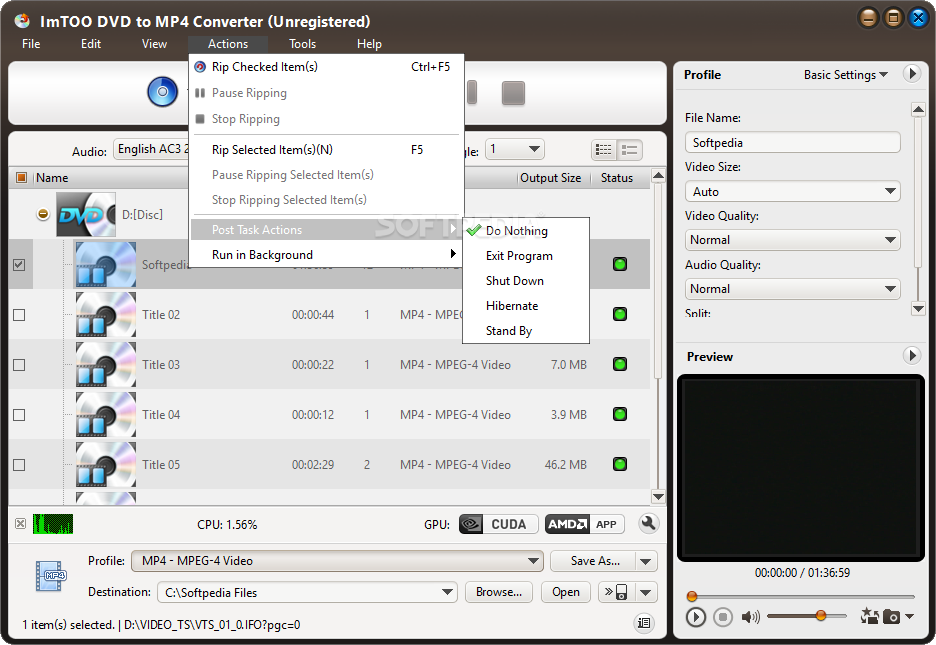
Task: Click the DVD disc thumbnail for D:[Disc]
Action: (86, 215)
